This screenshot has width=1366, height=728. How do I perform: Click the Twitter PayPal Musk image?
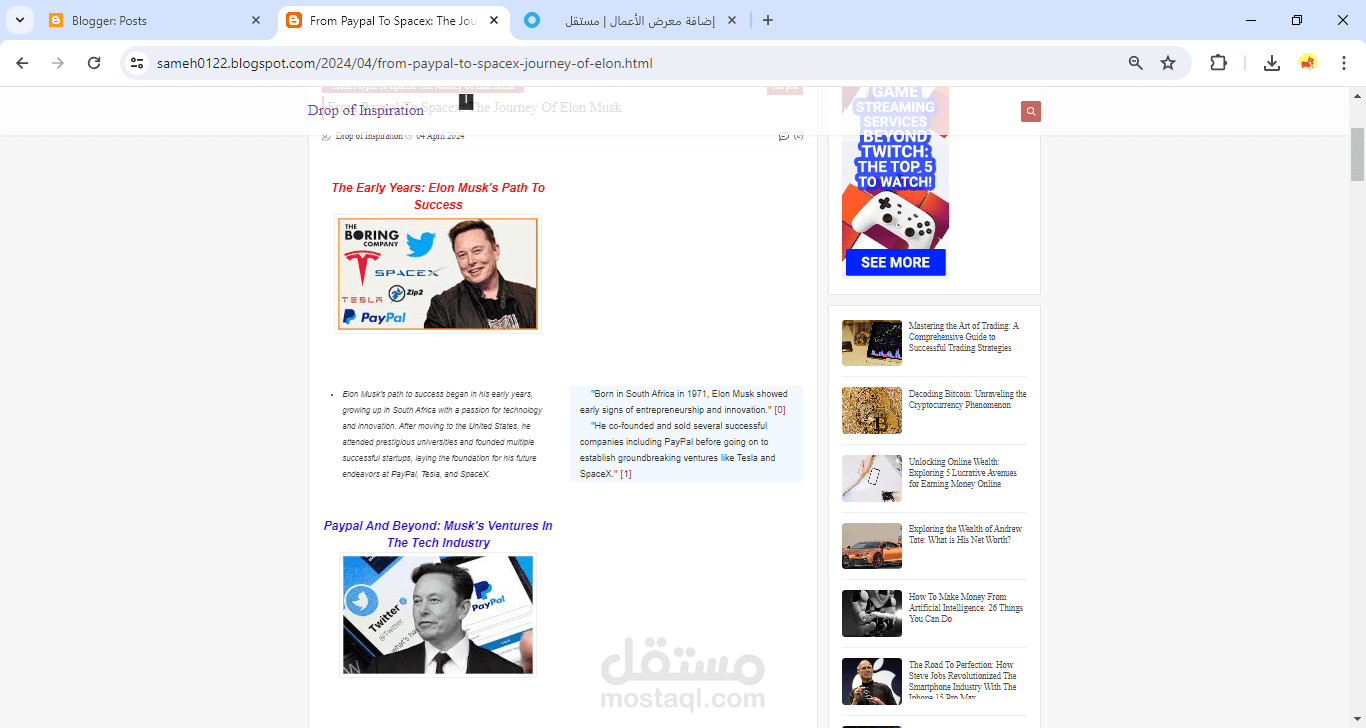tap(438, 615)
